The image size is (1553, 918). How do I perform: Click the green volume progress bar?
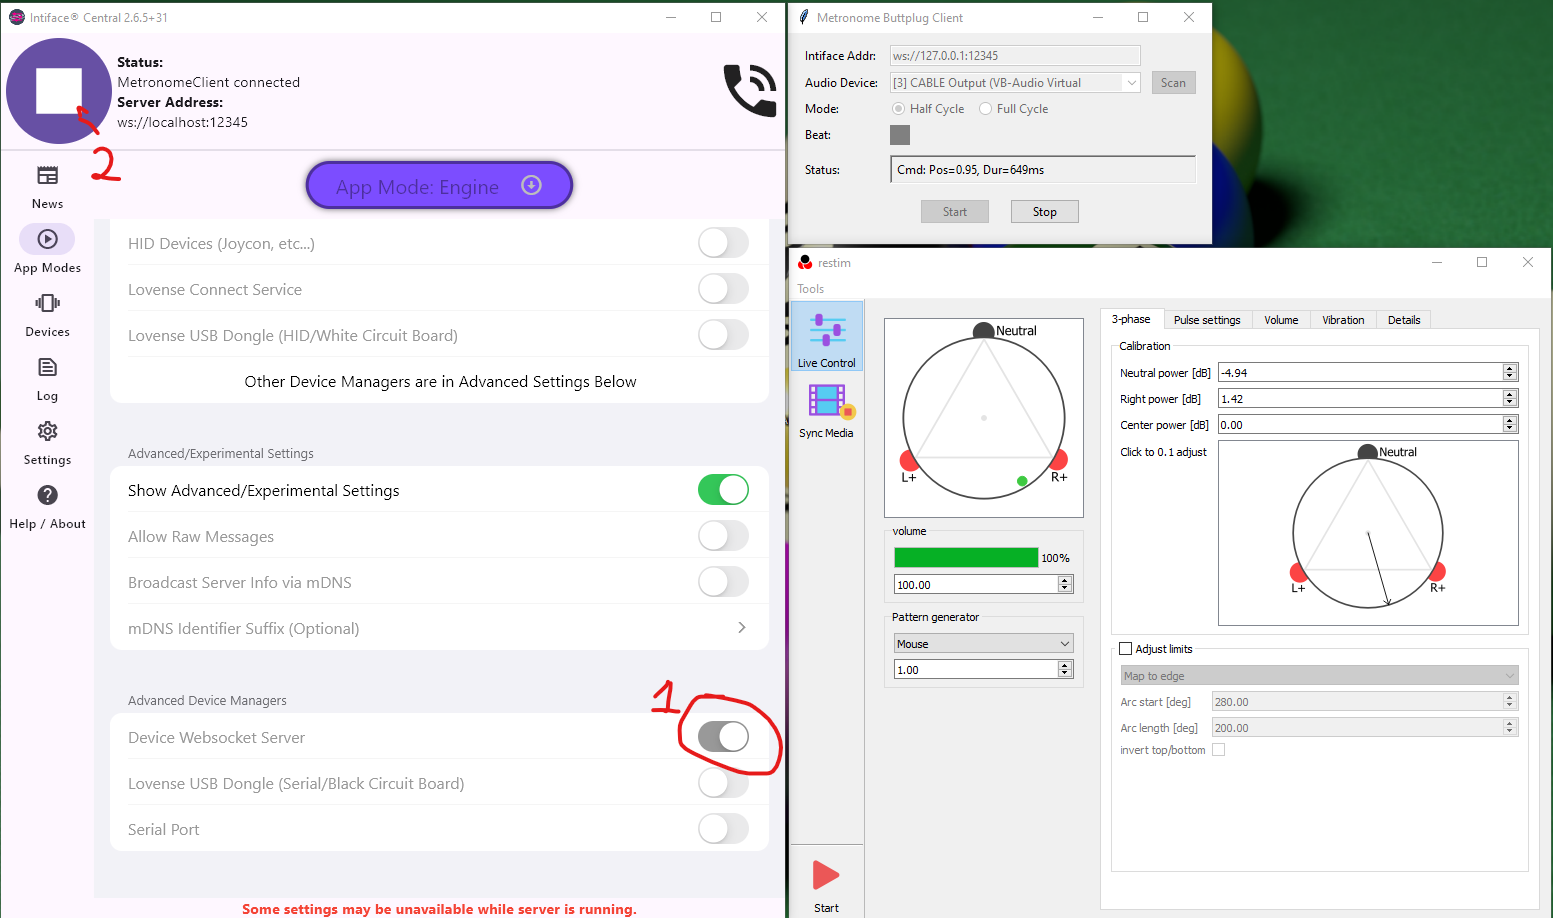pyautogui.click(x=966, y=558)
